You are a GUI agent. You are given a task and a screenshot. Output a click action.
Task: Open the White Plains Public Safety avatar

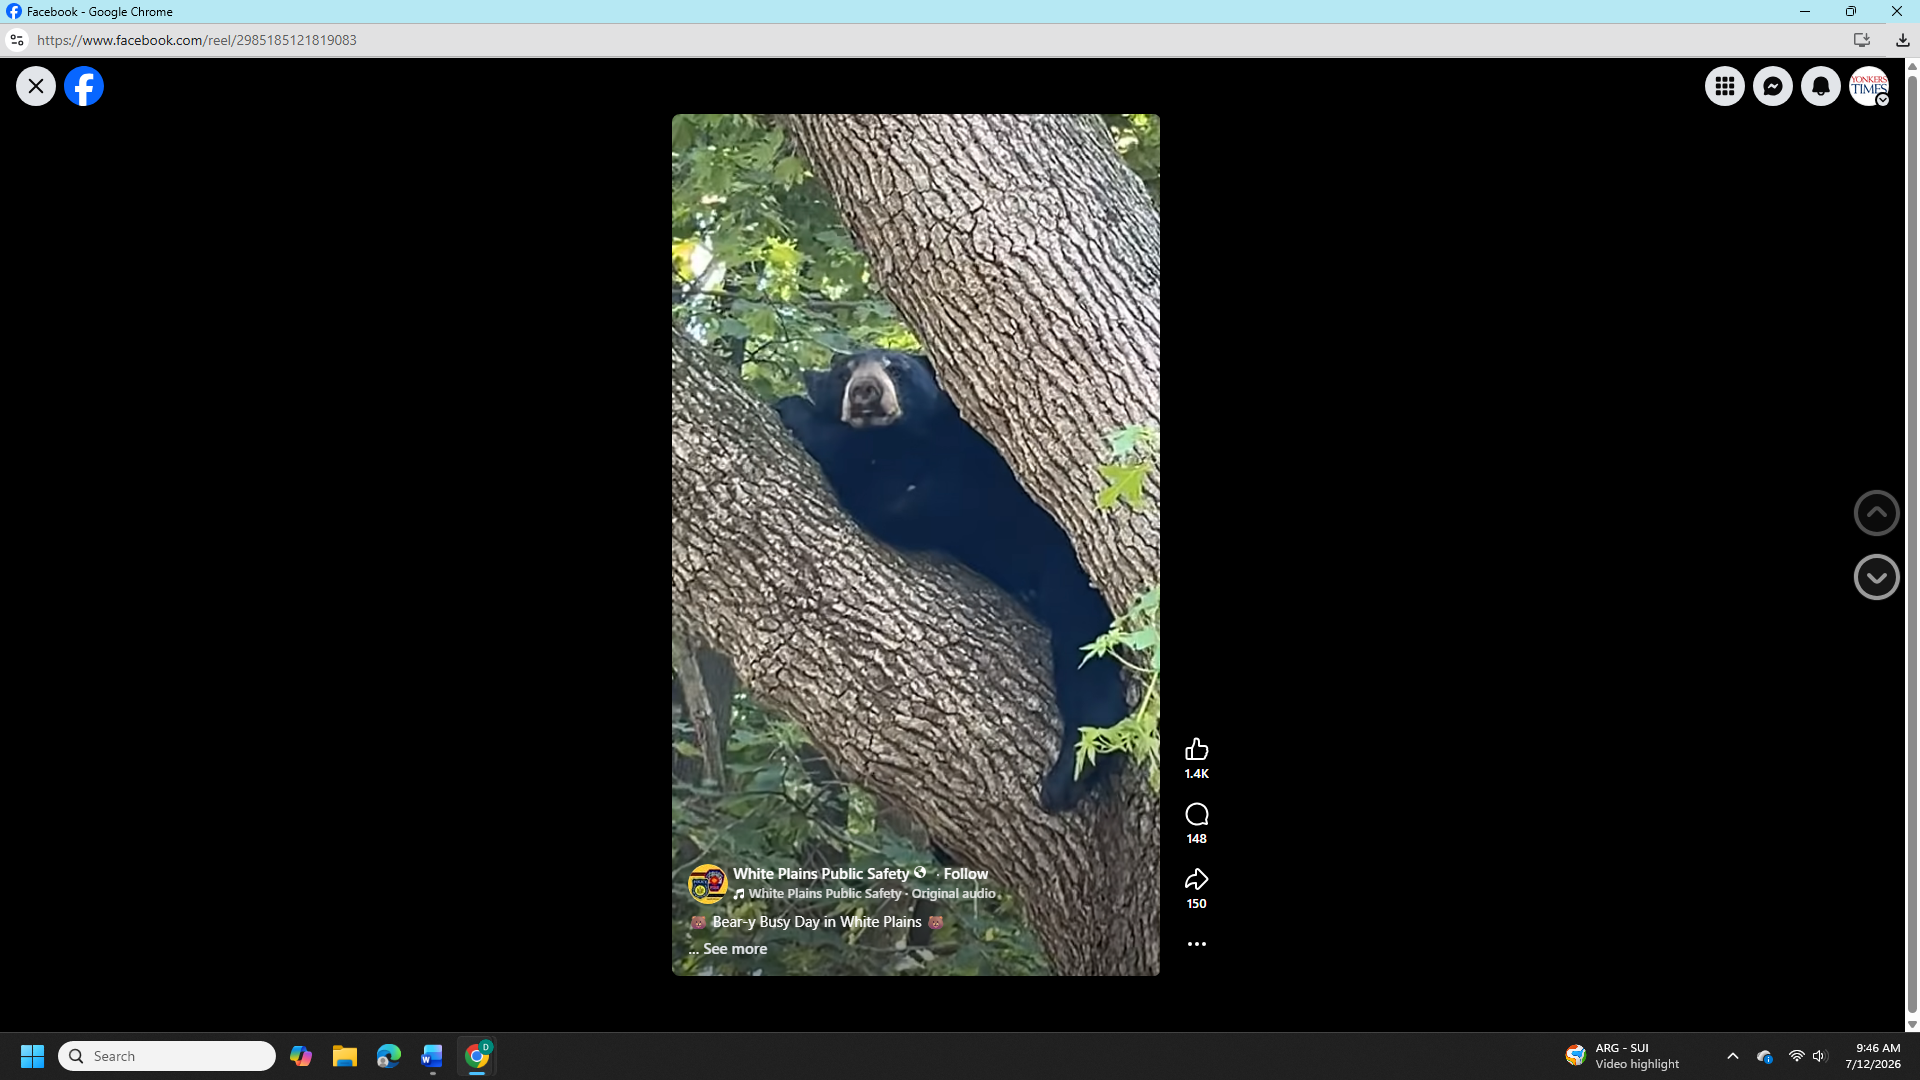(x=708, y=884)
